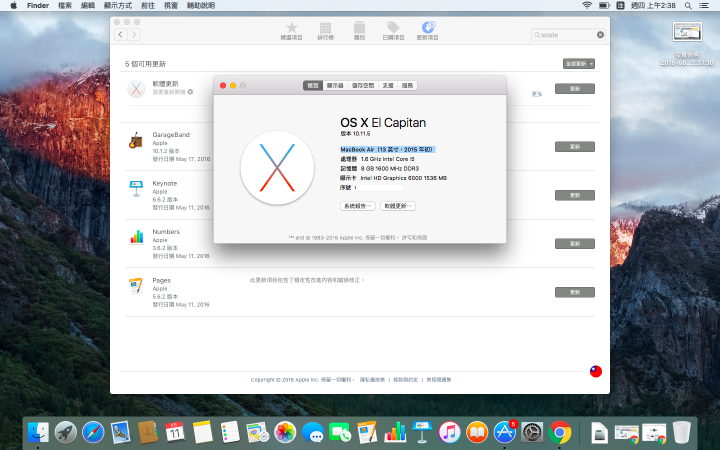Open the 常見問題集 footer link
The image size is (720, 450).
click(x=439, y=380)
